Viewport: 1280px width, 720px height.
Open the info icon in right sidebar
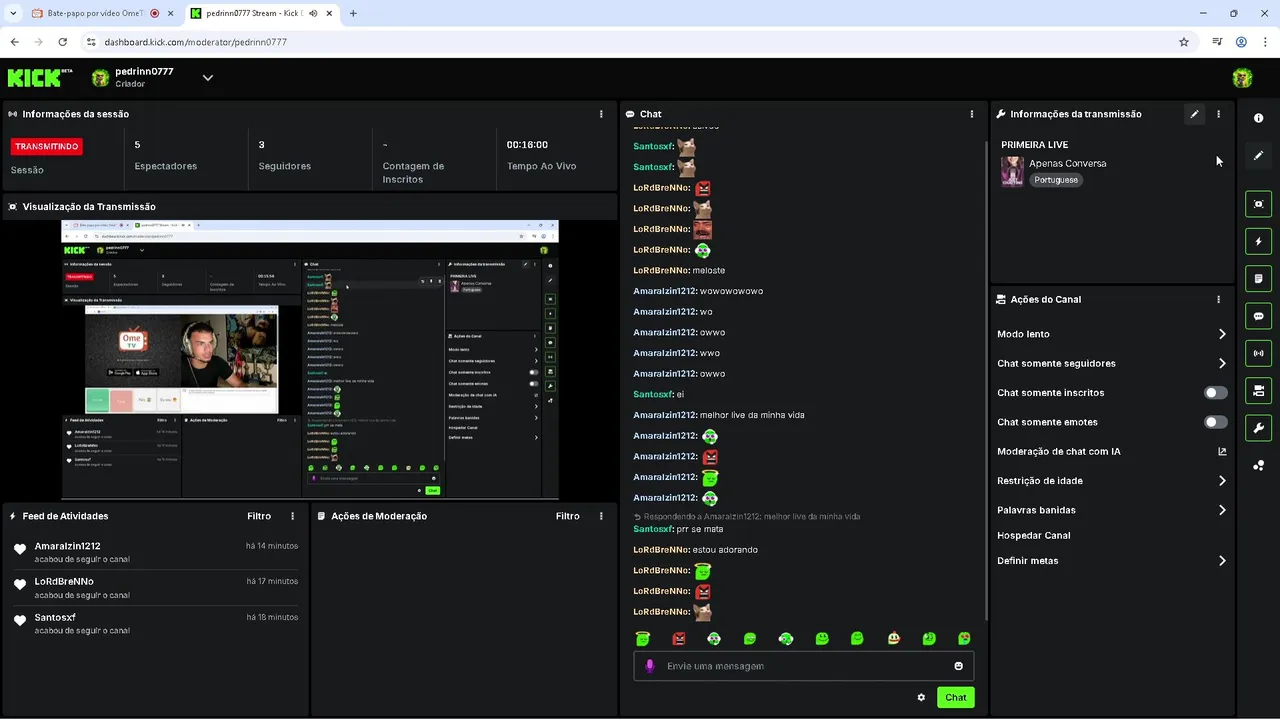[x=1258, y=118]
